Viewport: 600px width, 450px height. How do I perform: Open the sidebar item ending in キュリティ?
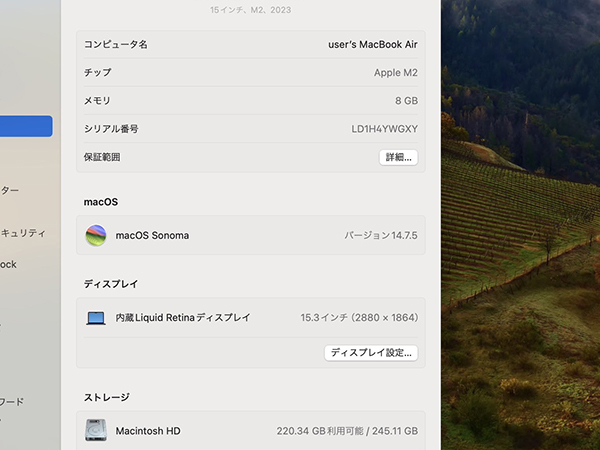(x=23, y=233)
